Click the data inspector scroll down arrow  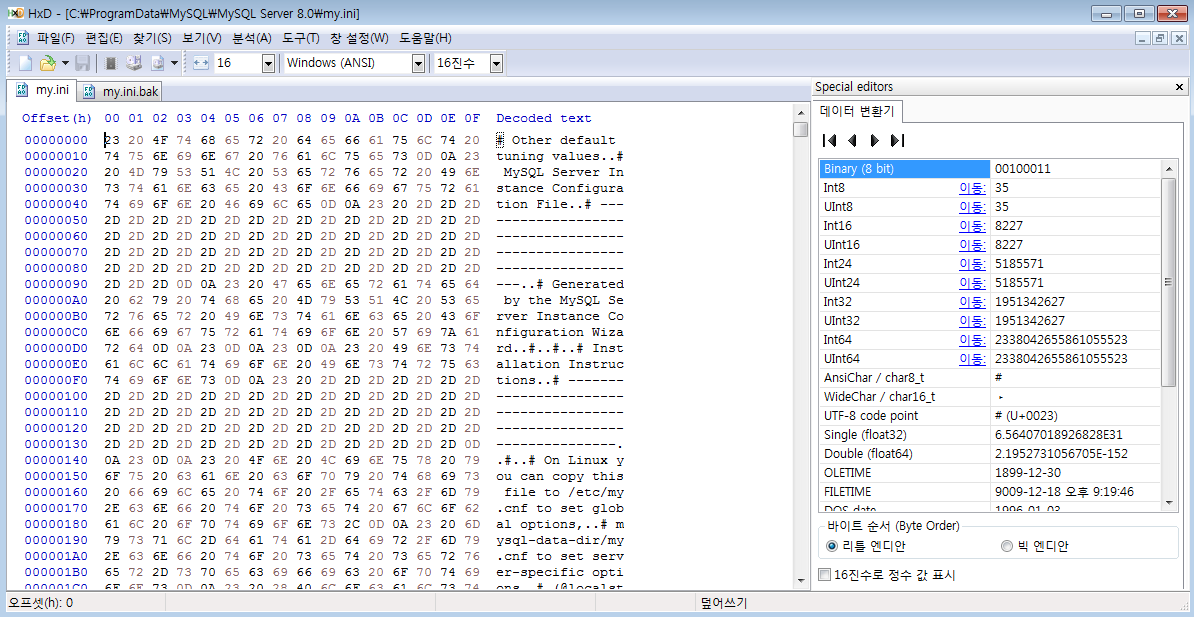pyautogui.click(x=1171, y=504)
